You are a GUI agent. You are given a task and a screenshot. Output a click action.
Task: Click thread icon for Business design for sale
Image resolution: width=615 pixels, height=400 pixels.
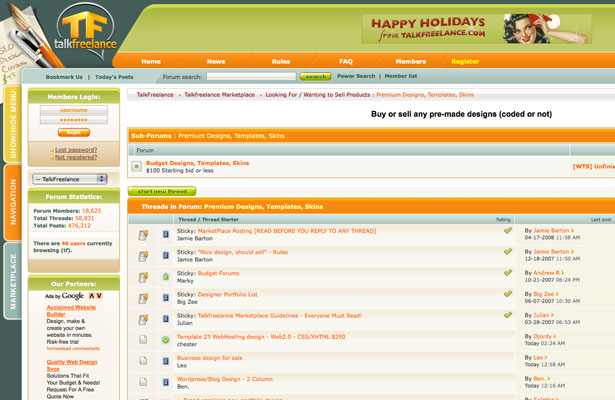[x=143, y=360]
